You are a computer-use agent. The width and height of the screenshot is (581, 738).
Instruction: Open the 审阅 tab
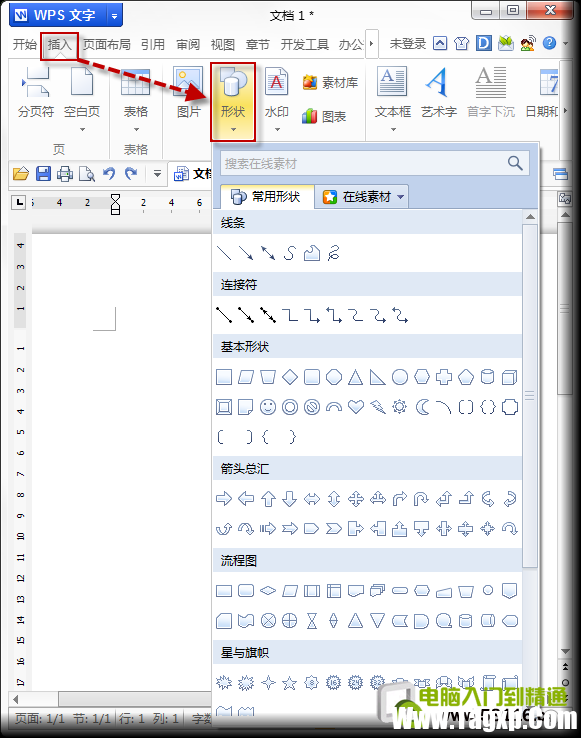tap(188, 45)
